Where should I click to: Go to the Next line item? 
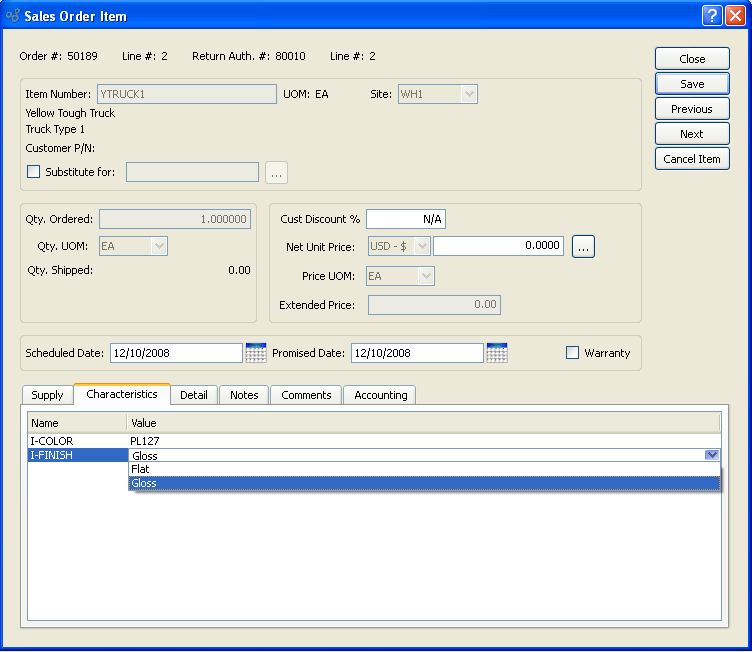click(x=692, y=134)
